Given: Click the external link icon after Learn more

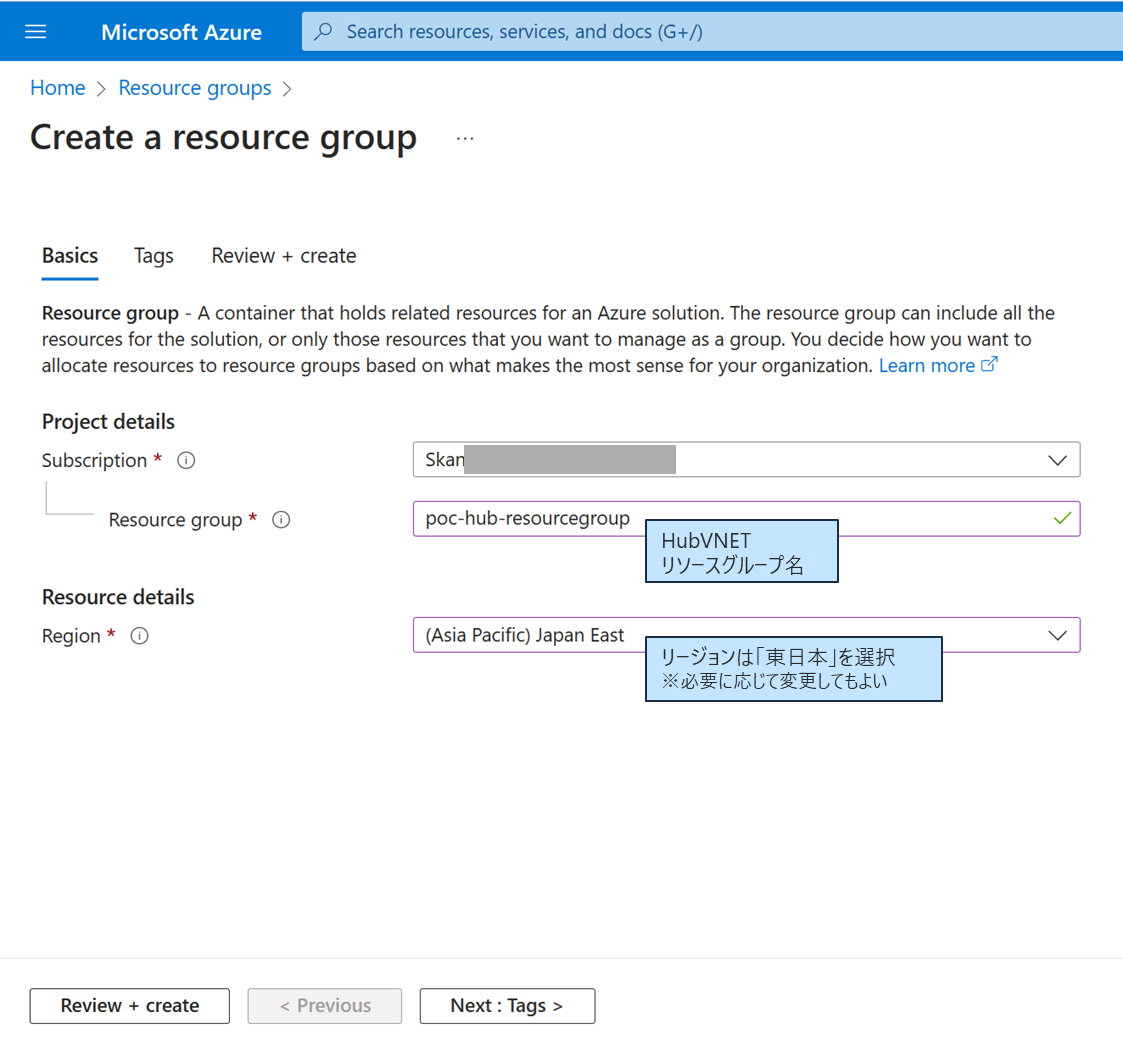Looking at the screenshot, I should (989, 365).
